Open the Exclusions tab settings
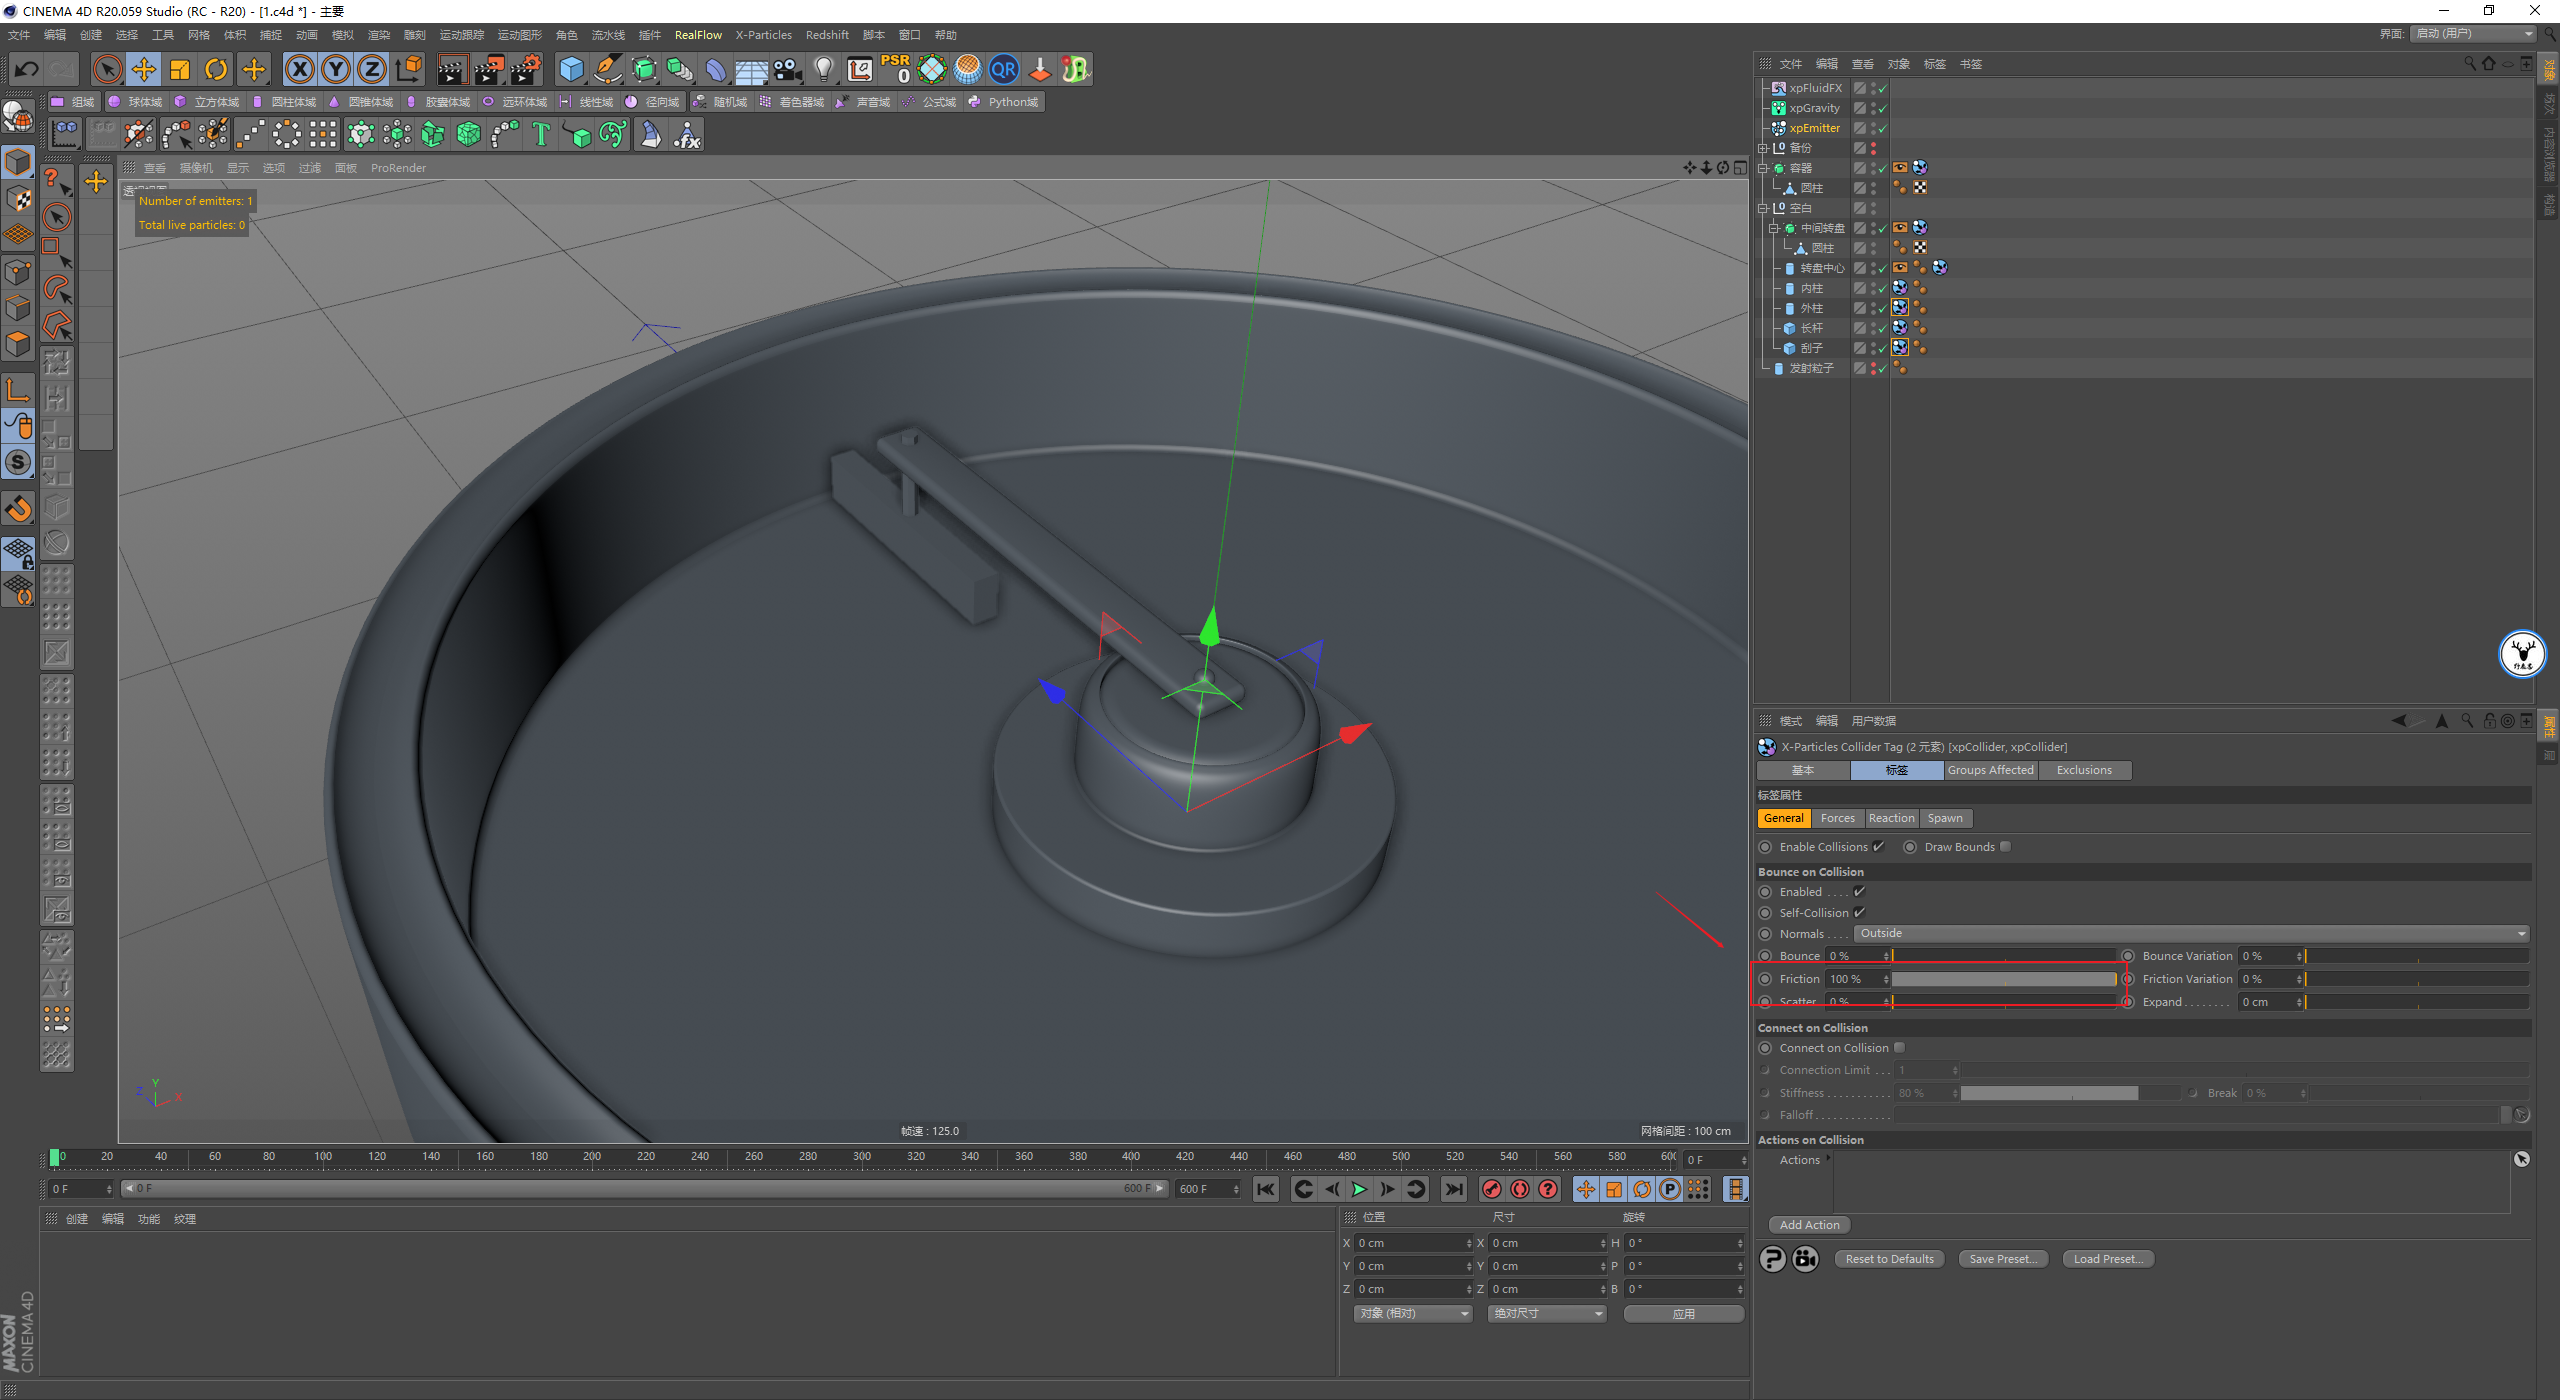 (2082, 769)
